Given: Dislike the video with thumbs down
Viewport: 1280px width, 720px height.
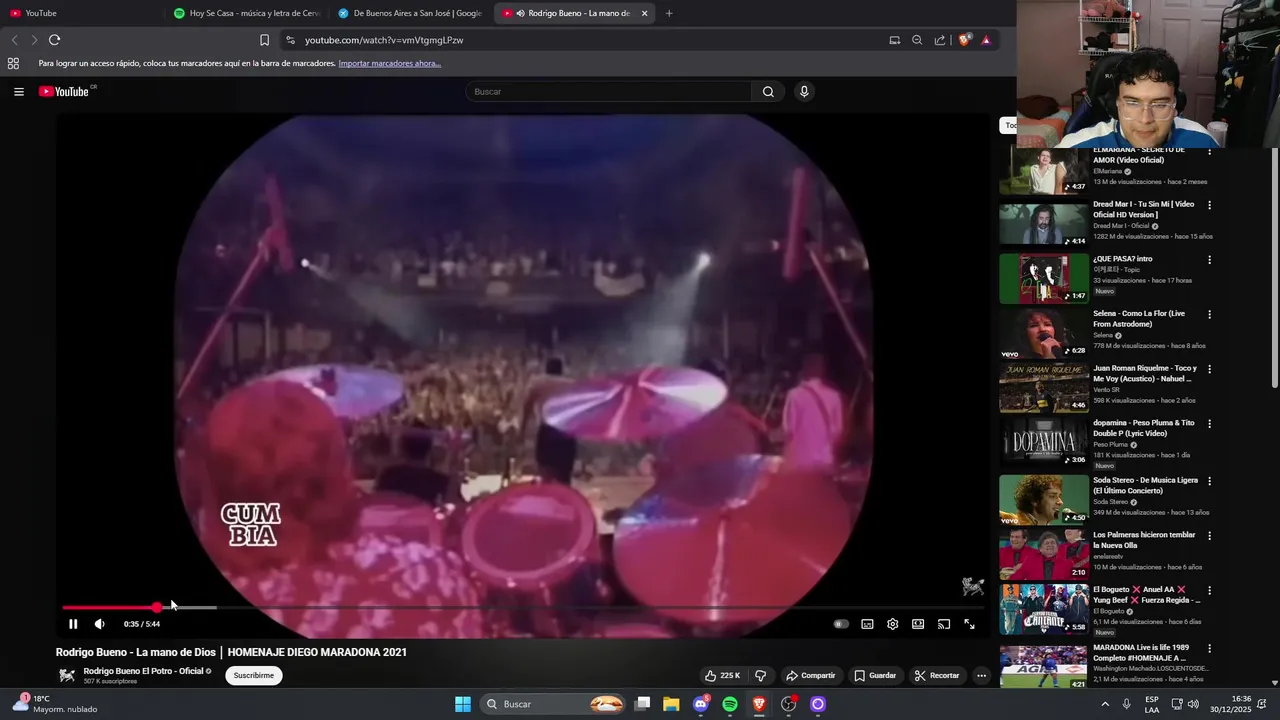Looking at the screenshot, I should point(761,676).
